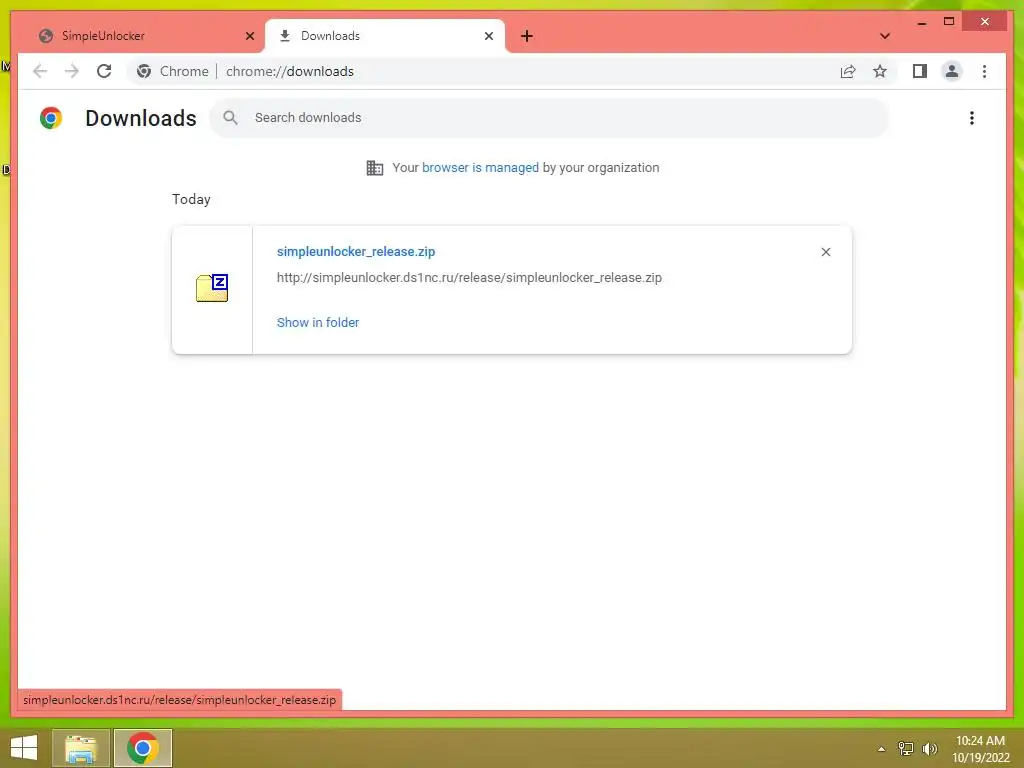This screenshot has height=768, width=1024.
Task: Open File Explorer from the taskbar
Action: 81,748
